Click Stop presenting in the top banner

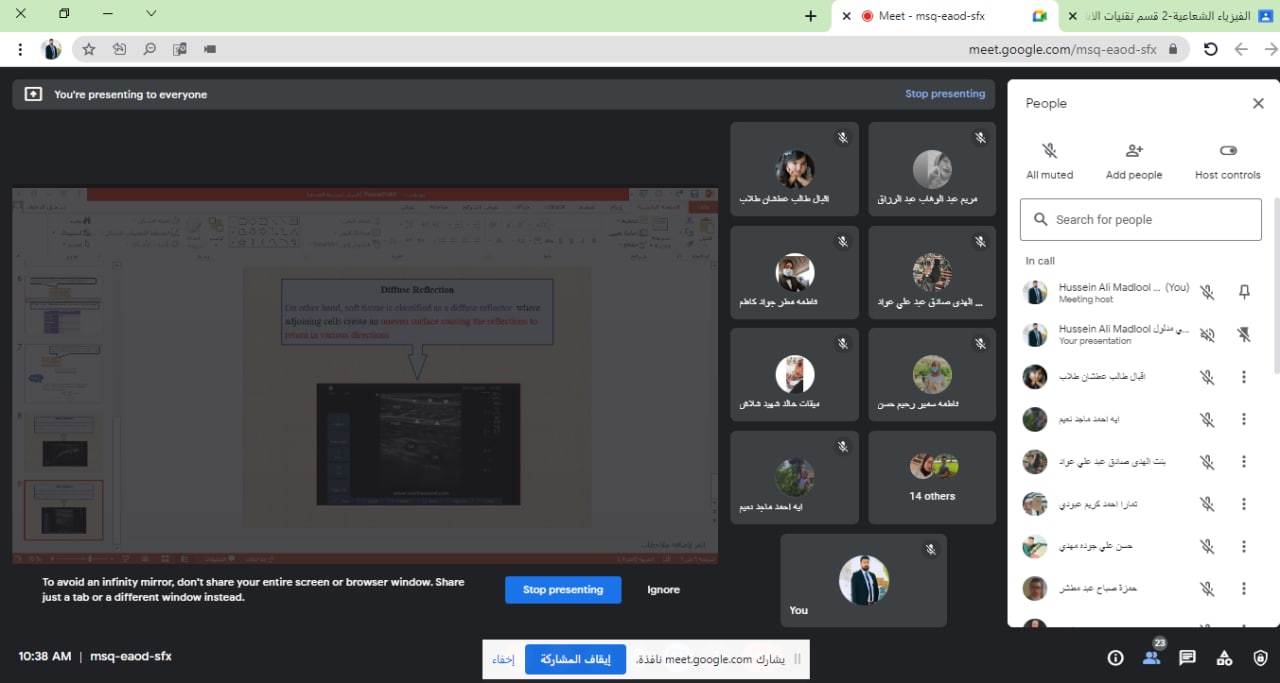pyautogui.click(x=944, y=93)
